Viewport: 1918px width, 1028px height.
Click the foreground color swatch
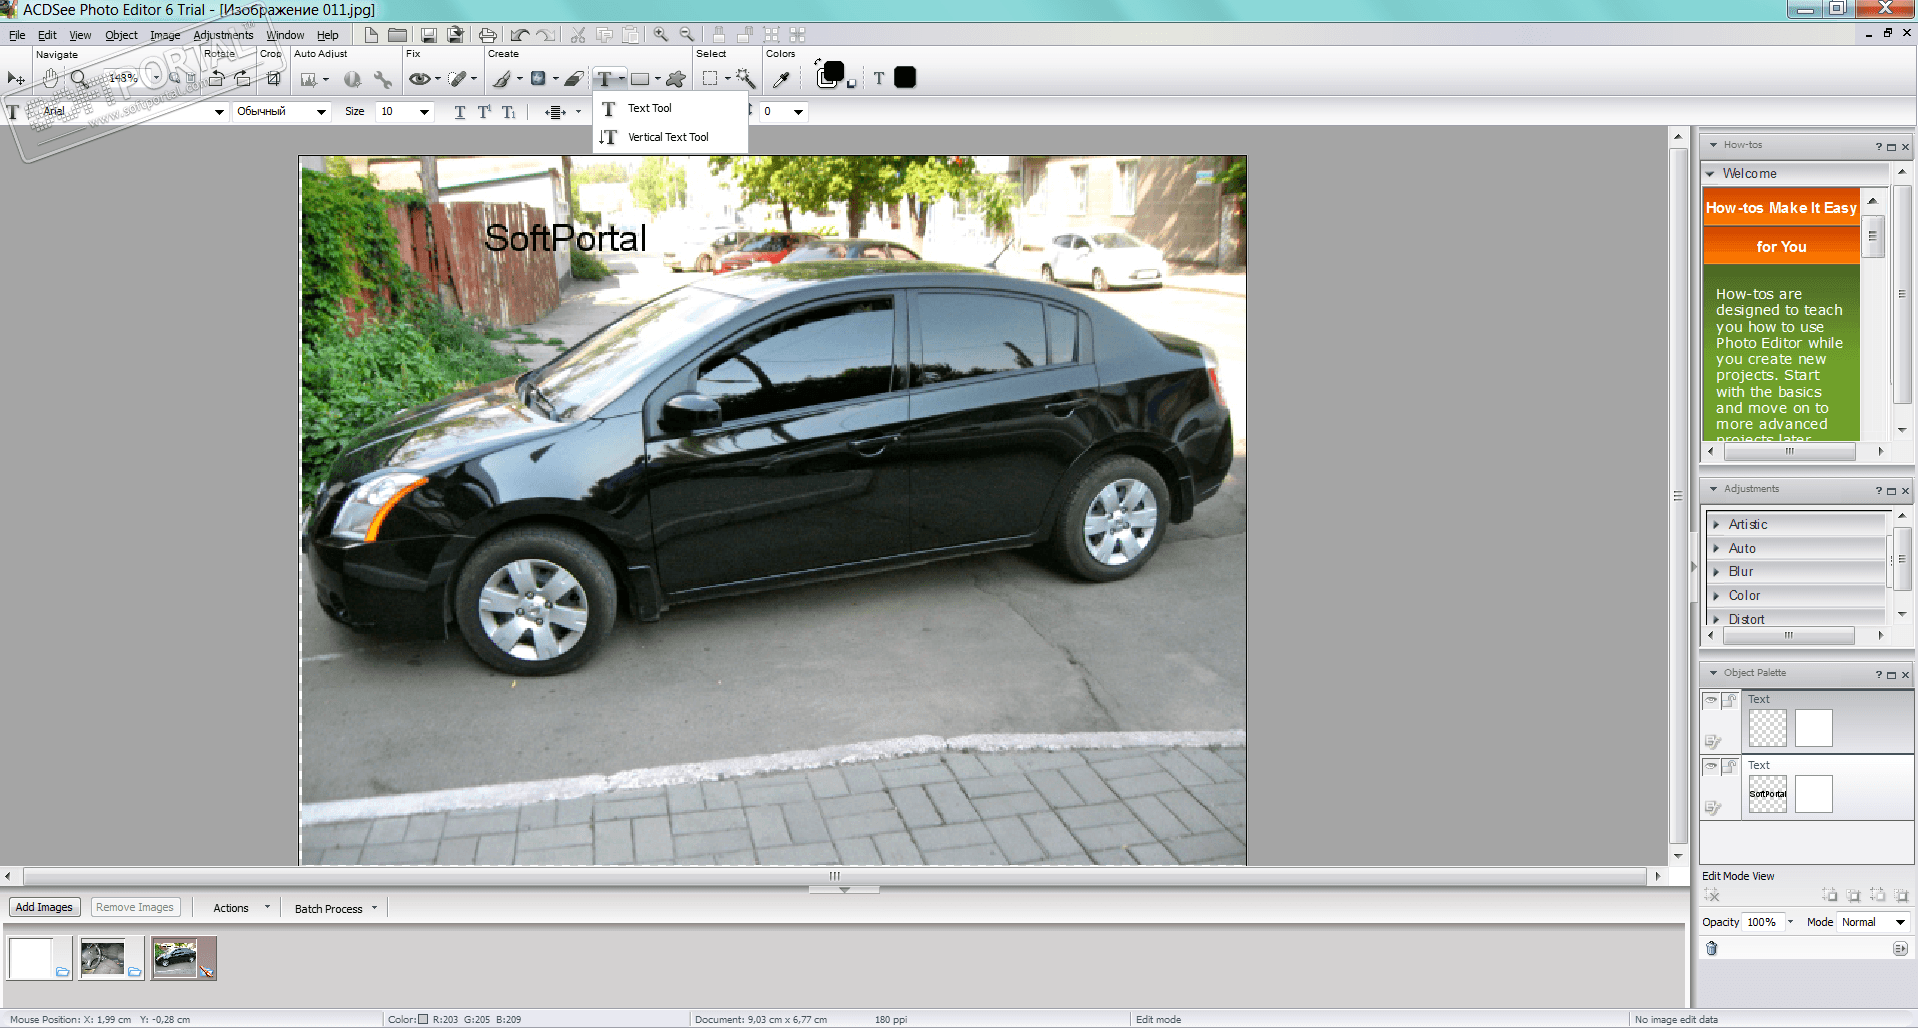pos(833,72)
